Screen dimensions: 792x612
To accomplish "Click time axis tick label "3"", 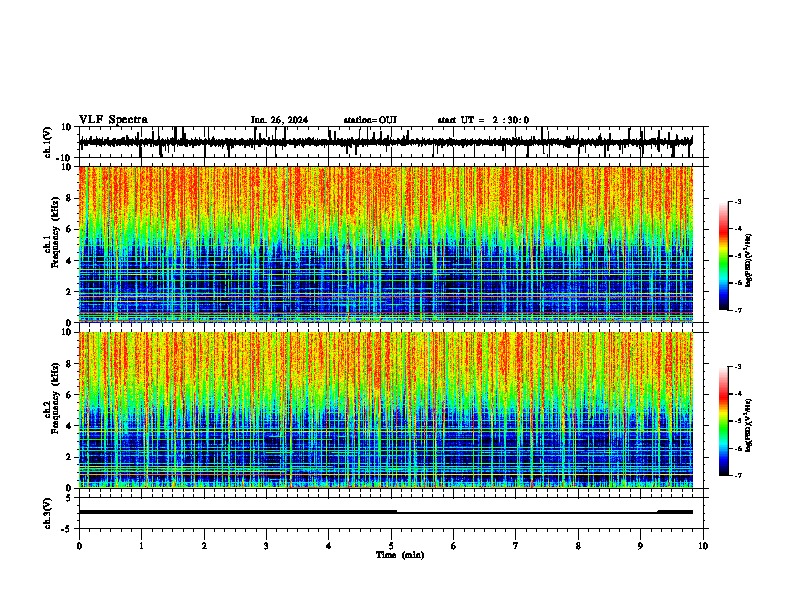I will pyautogui.click(x=266, y=546).
